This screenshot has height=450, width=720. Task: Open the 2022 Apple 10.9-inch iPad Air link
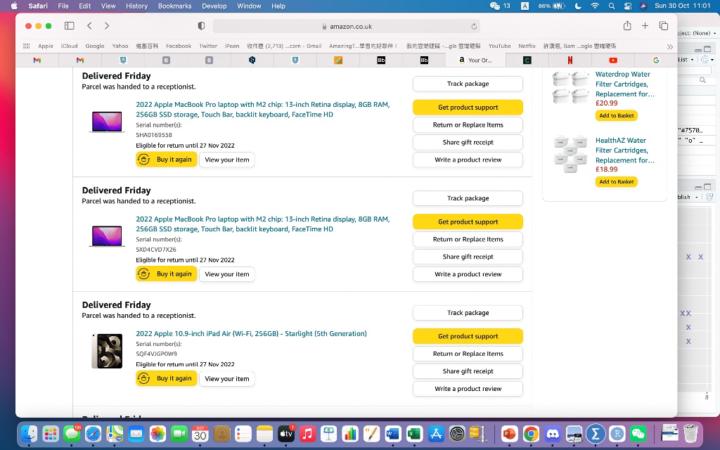point(251,333)
